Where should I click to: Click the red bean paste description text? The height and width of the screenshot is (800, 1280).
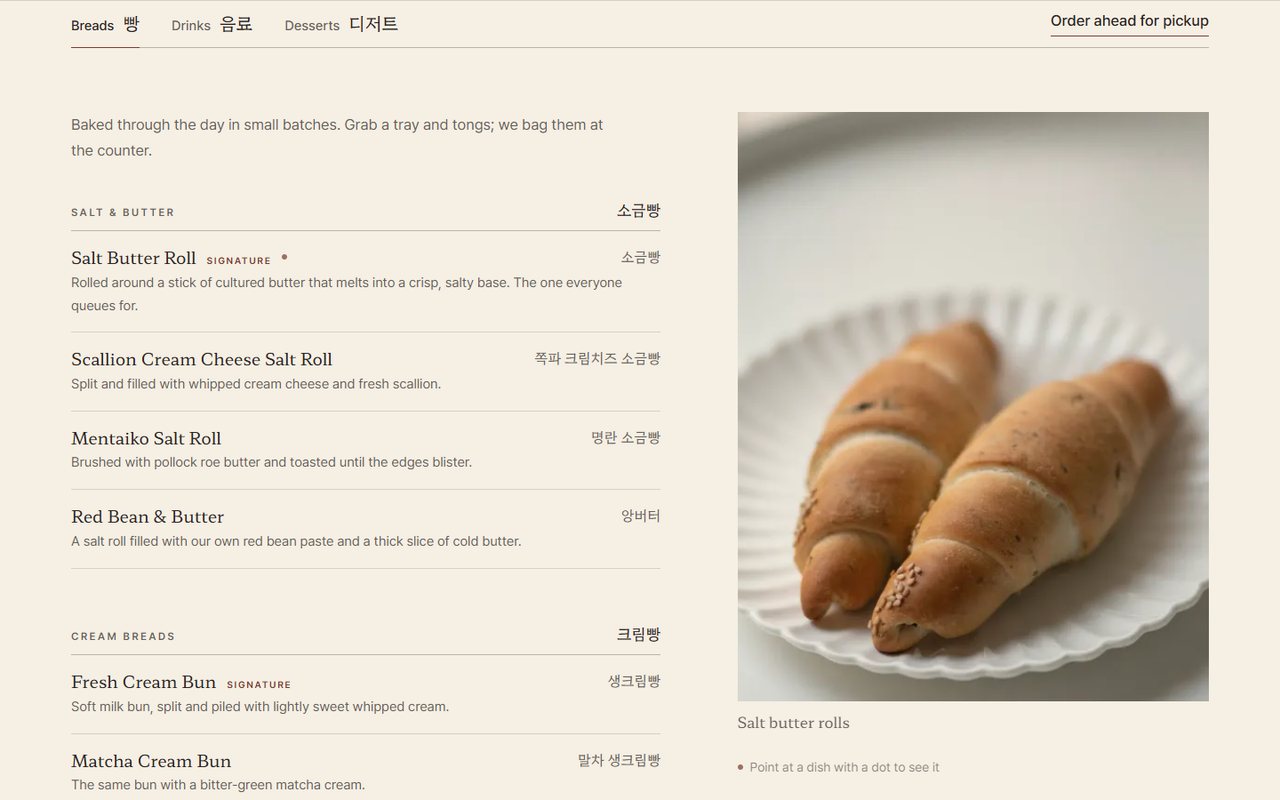tap(296, 541)
